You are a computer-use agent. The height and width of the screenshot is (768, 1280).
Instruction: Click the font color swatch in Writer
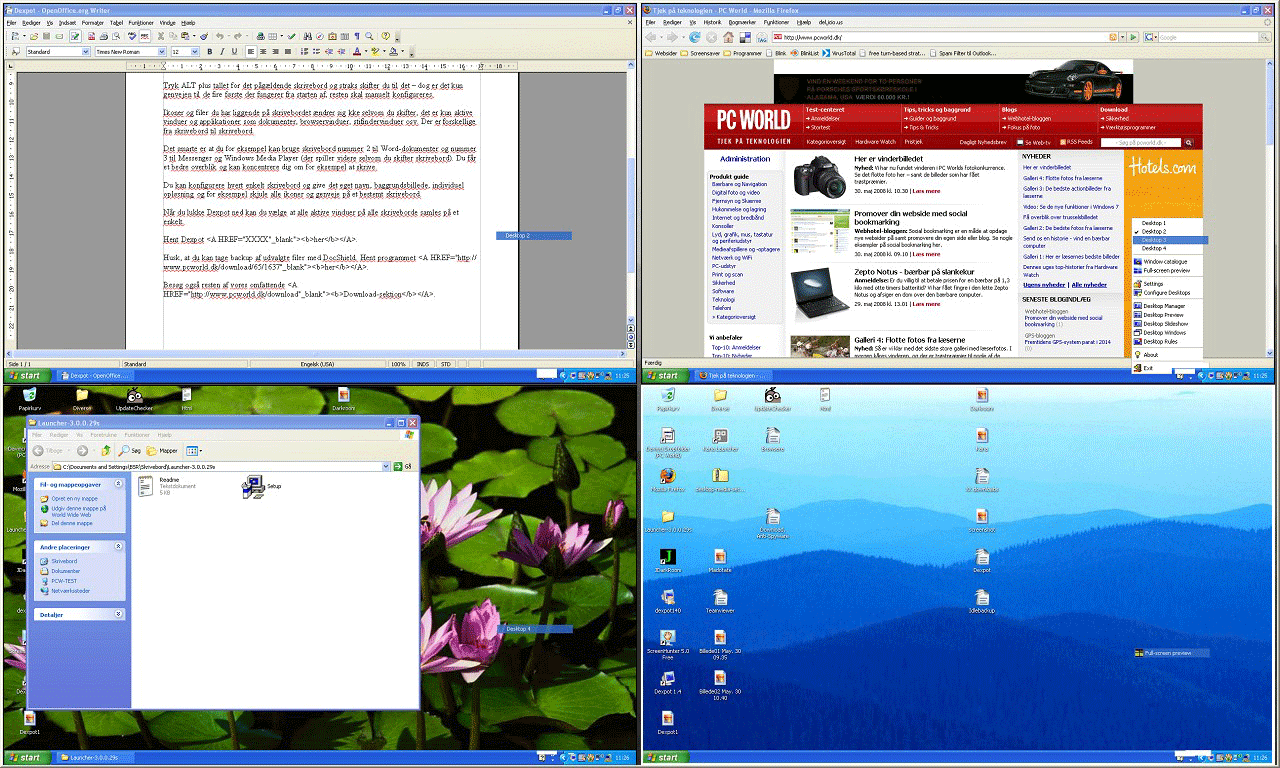click(357, 51)
